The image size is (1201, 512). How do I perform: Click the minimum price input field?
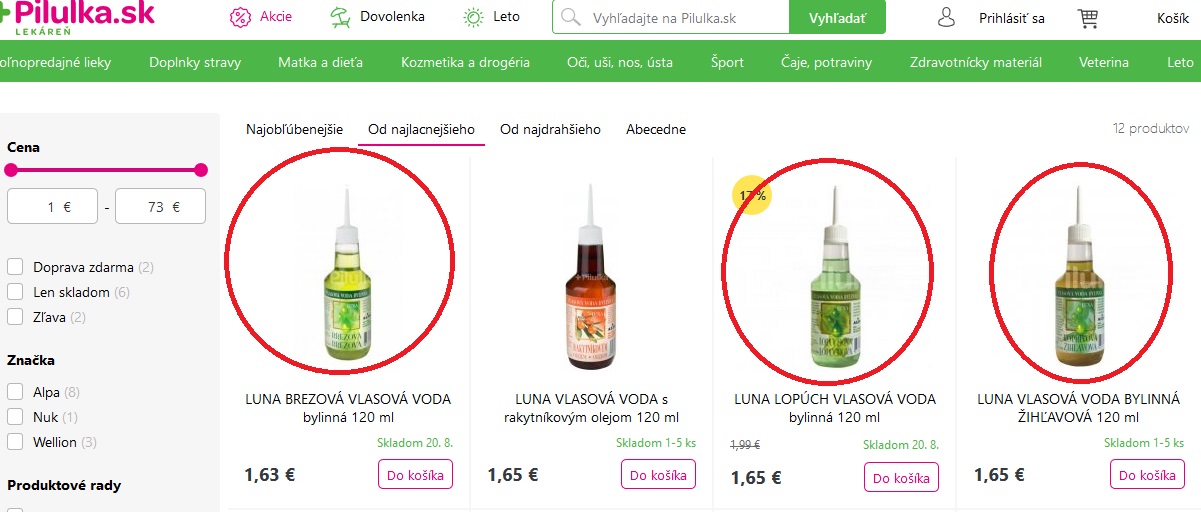pos(52,207)
